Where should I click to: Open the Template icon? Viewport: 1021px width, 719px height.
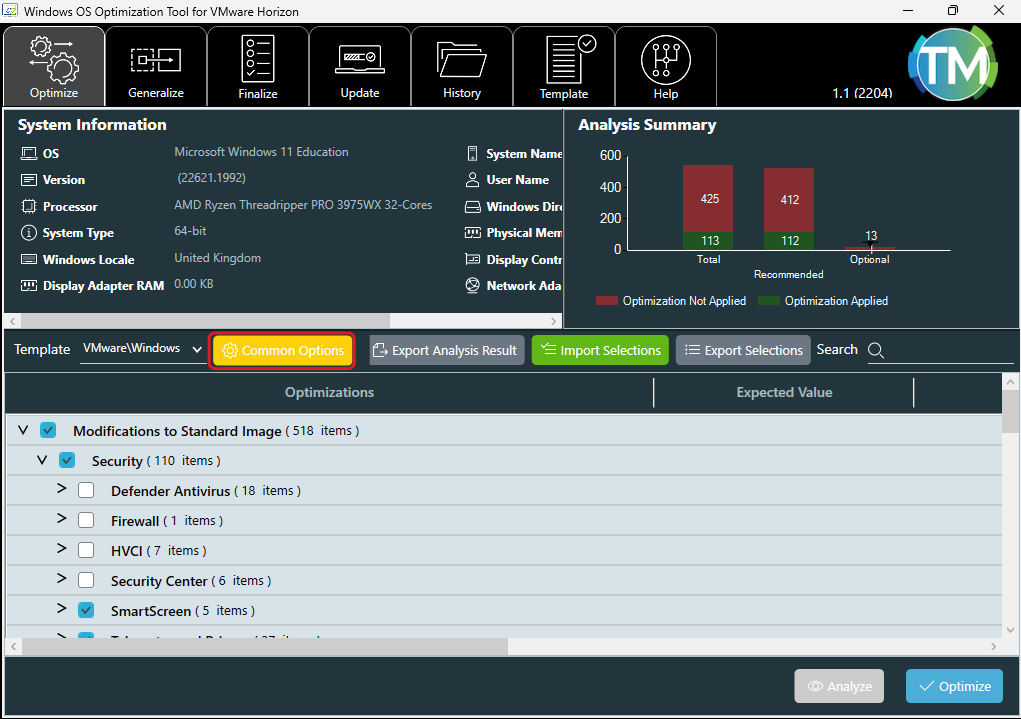click(x=564, y=60)
